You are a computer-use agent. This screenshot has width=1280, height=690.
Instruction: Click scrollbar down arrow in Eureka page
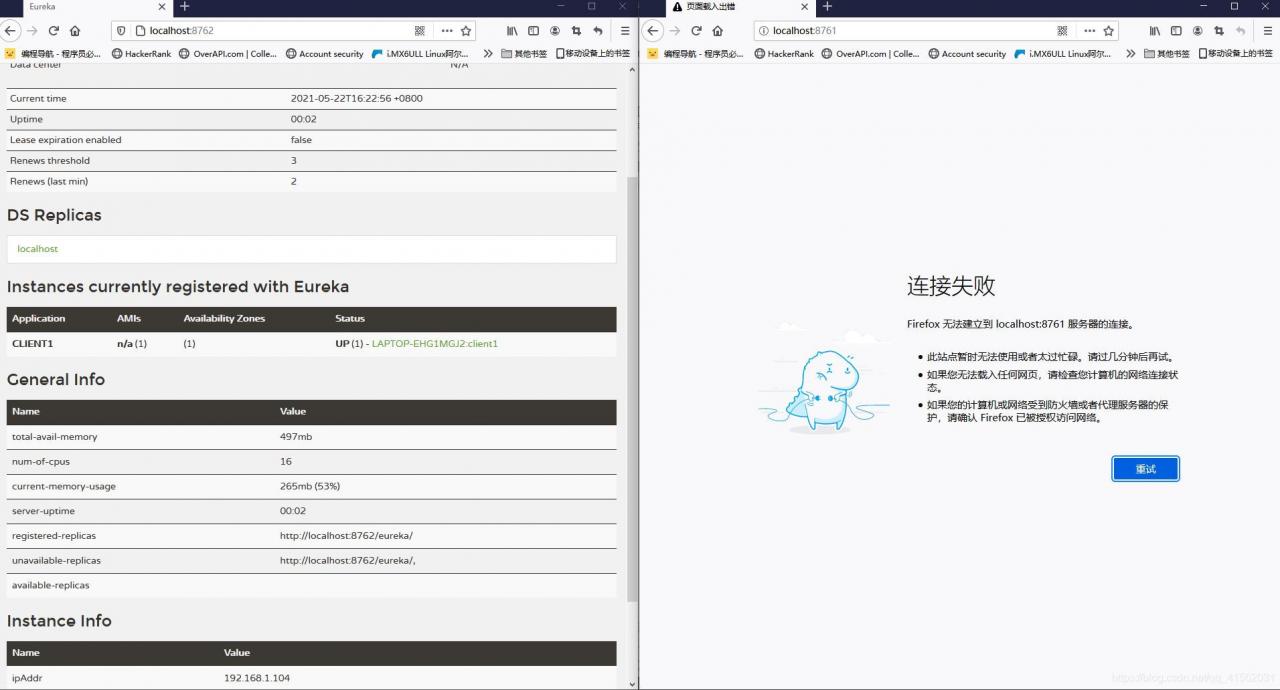pyautogui.click(x=632, y=684)
